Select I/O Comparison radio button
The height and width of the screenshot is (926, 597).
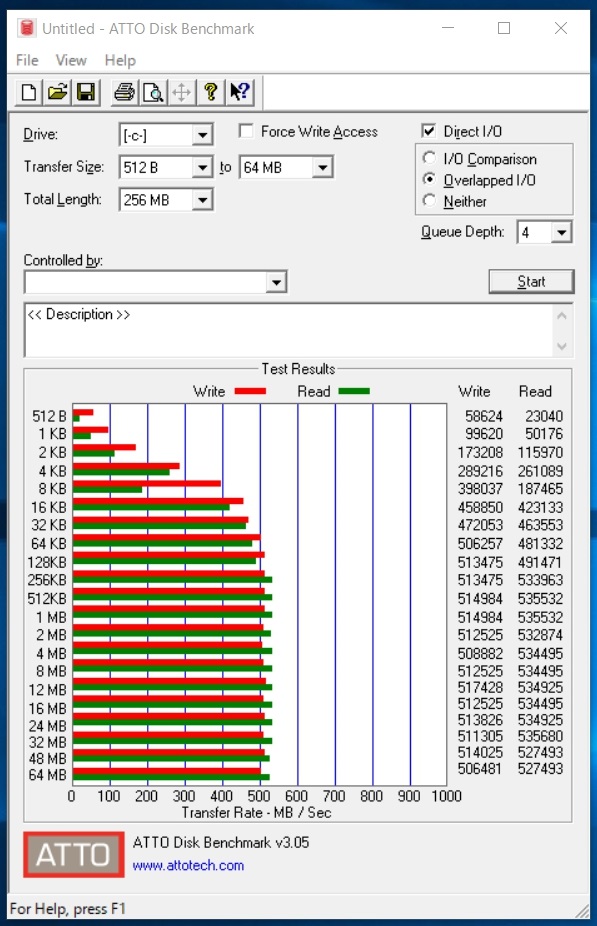429,158
